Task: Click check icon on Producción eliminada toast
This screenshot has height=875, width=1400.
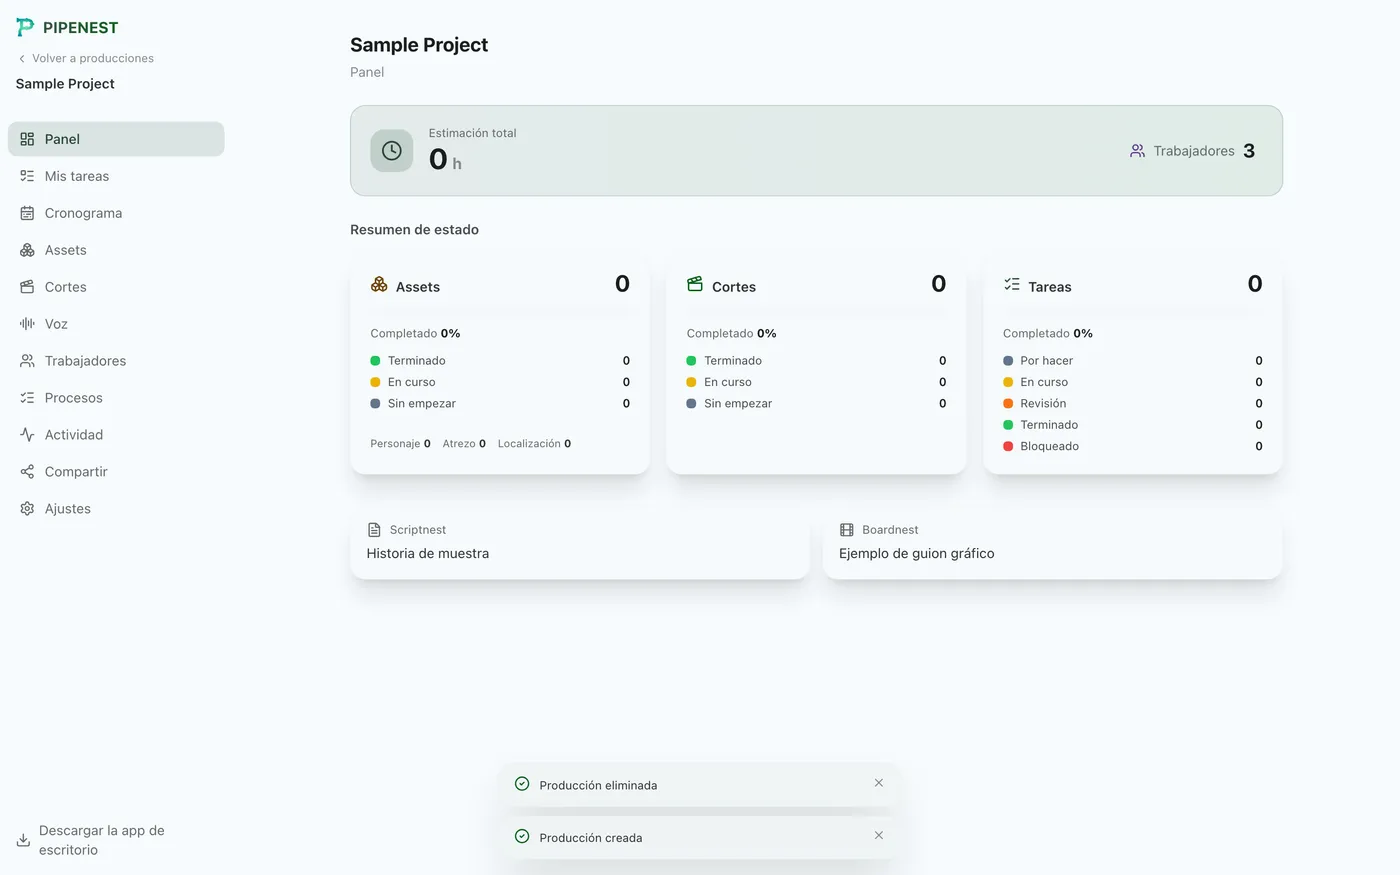Action: (522, 784)
